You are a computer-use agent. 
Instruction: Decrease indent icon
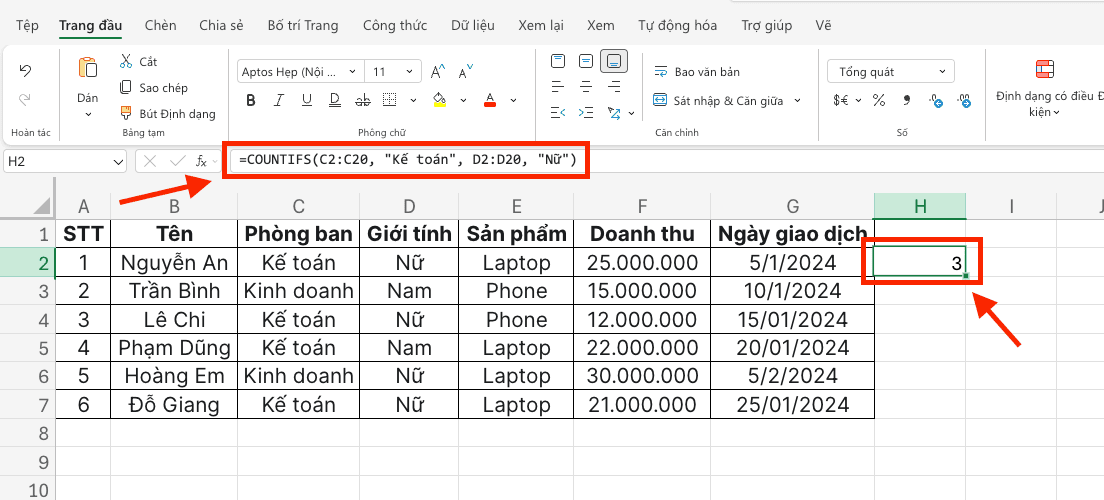558,113
